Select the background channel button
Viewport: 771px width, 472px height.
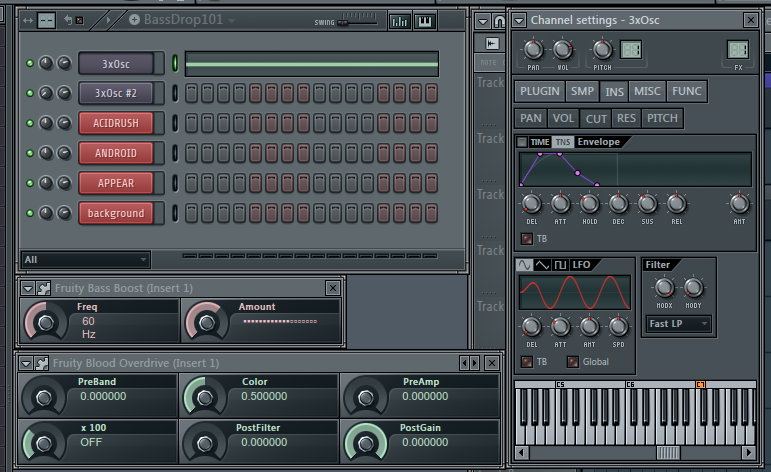point(116,213)
